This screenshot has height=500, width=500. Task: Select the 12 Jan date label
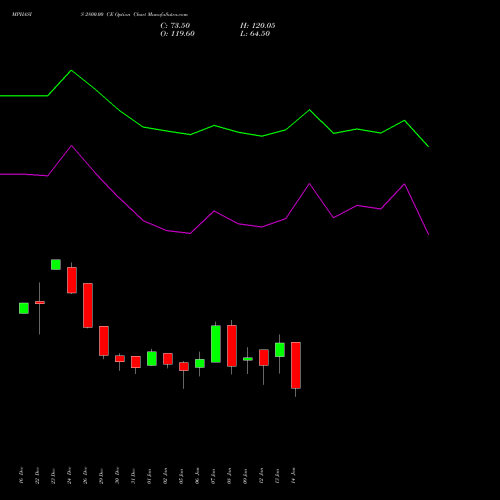pyautogui.click(x=261, y=476)
